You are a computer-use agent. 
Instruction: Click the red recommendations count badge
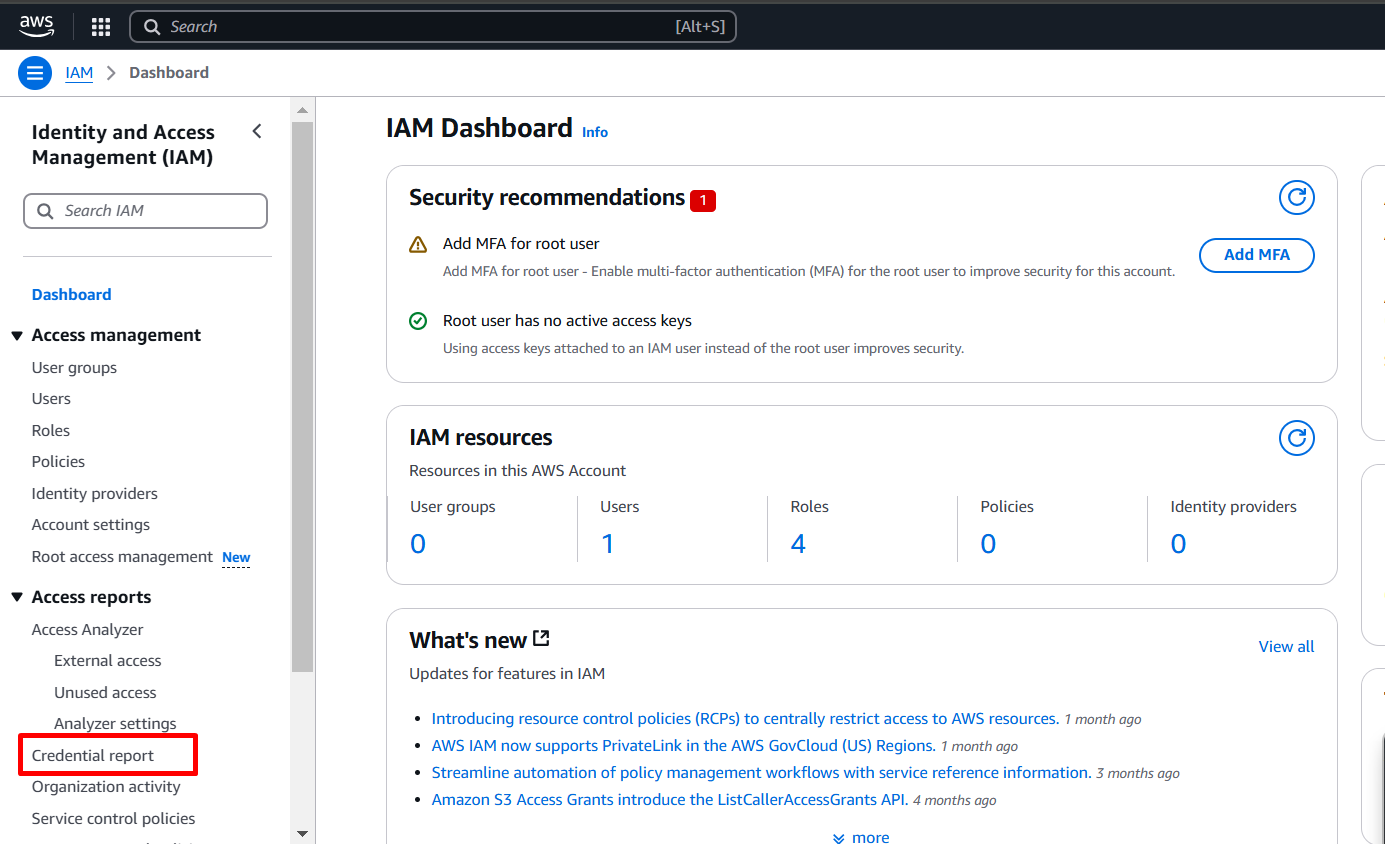[x=702, y=201]
